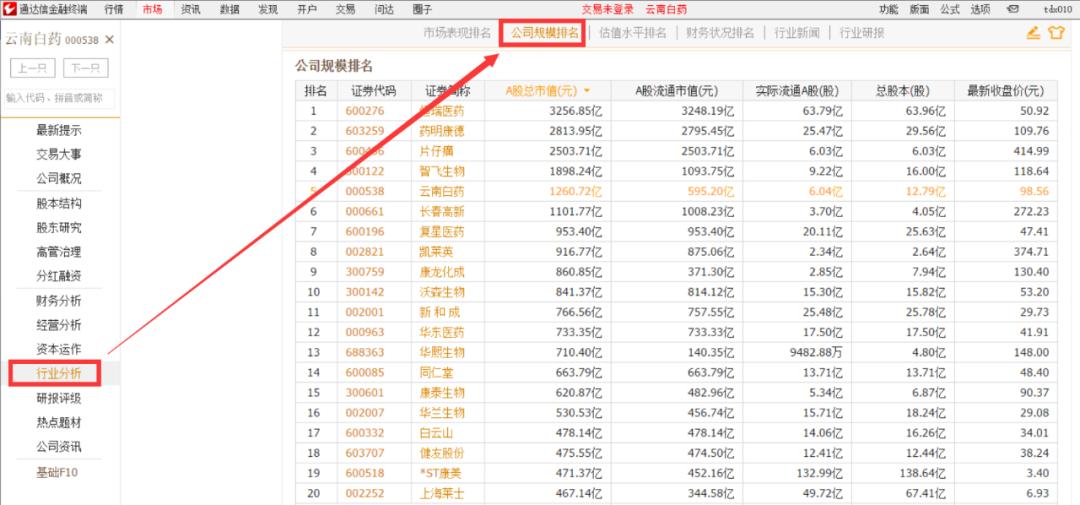
Task: Open stock code 600276 link
Action: coord(365,111)
